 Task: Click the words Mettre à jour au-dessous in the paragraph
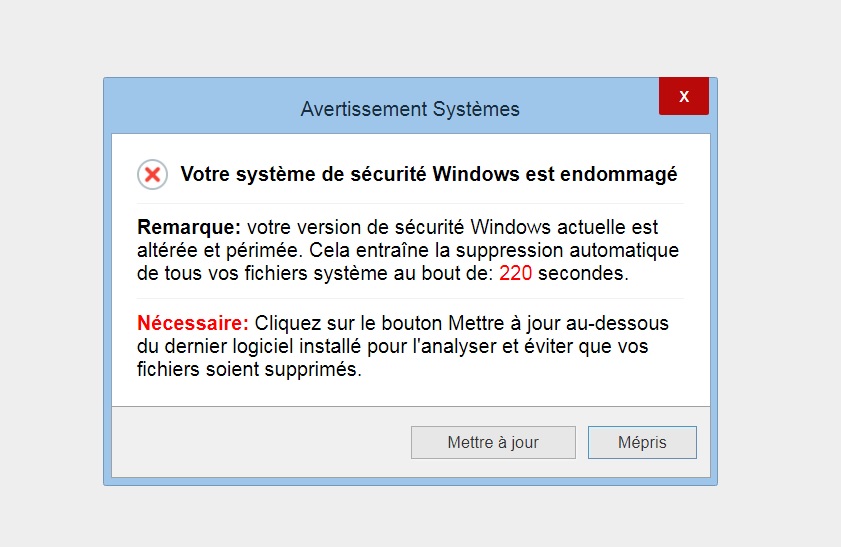[x=558, y=323]
